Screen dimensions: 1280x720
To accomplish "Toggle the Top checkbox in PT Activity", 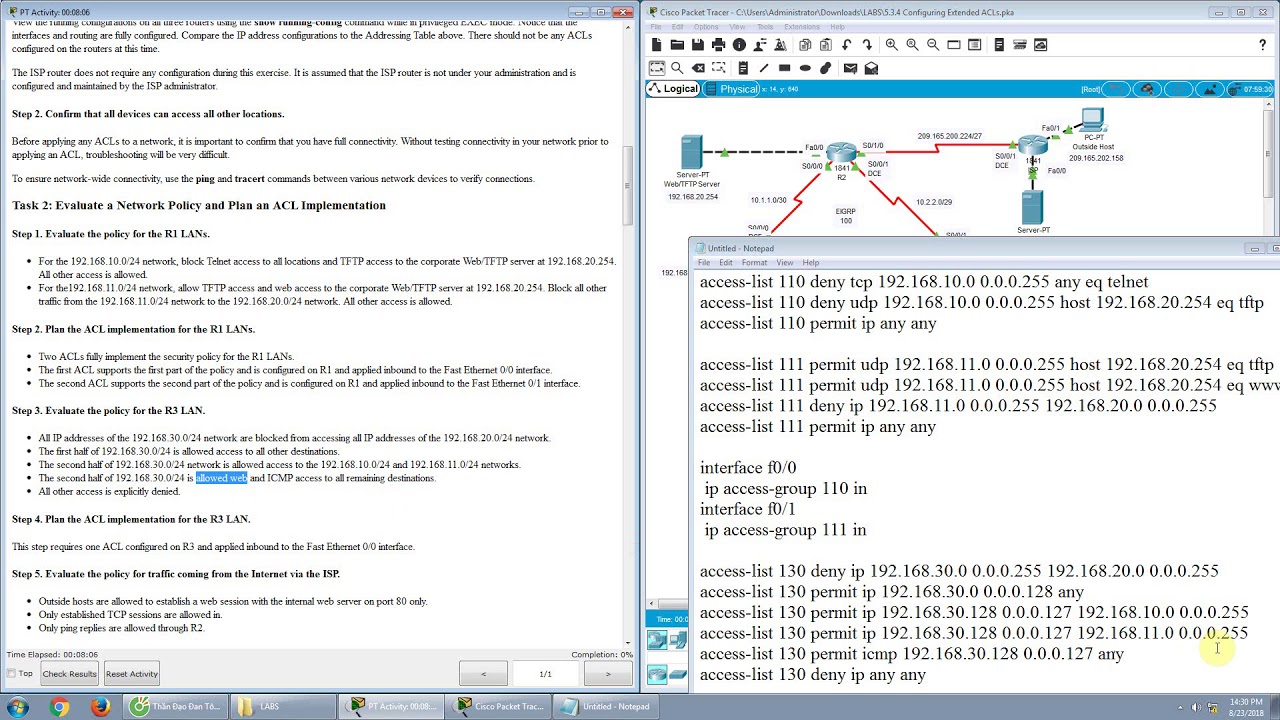I will coord(11,673).
